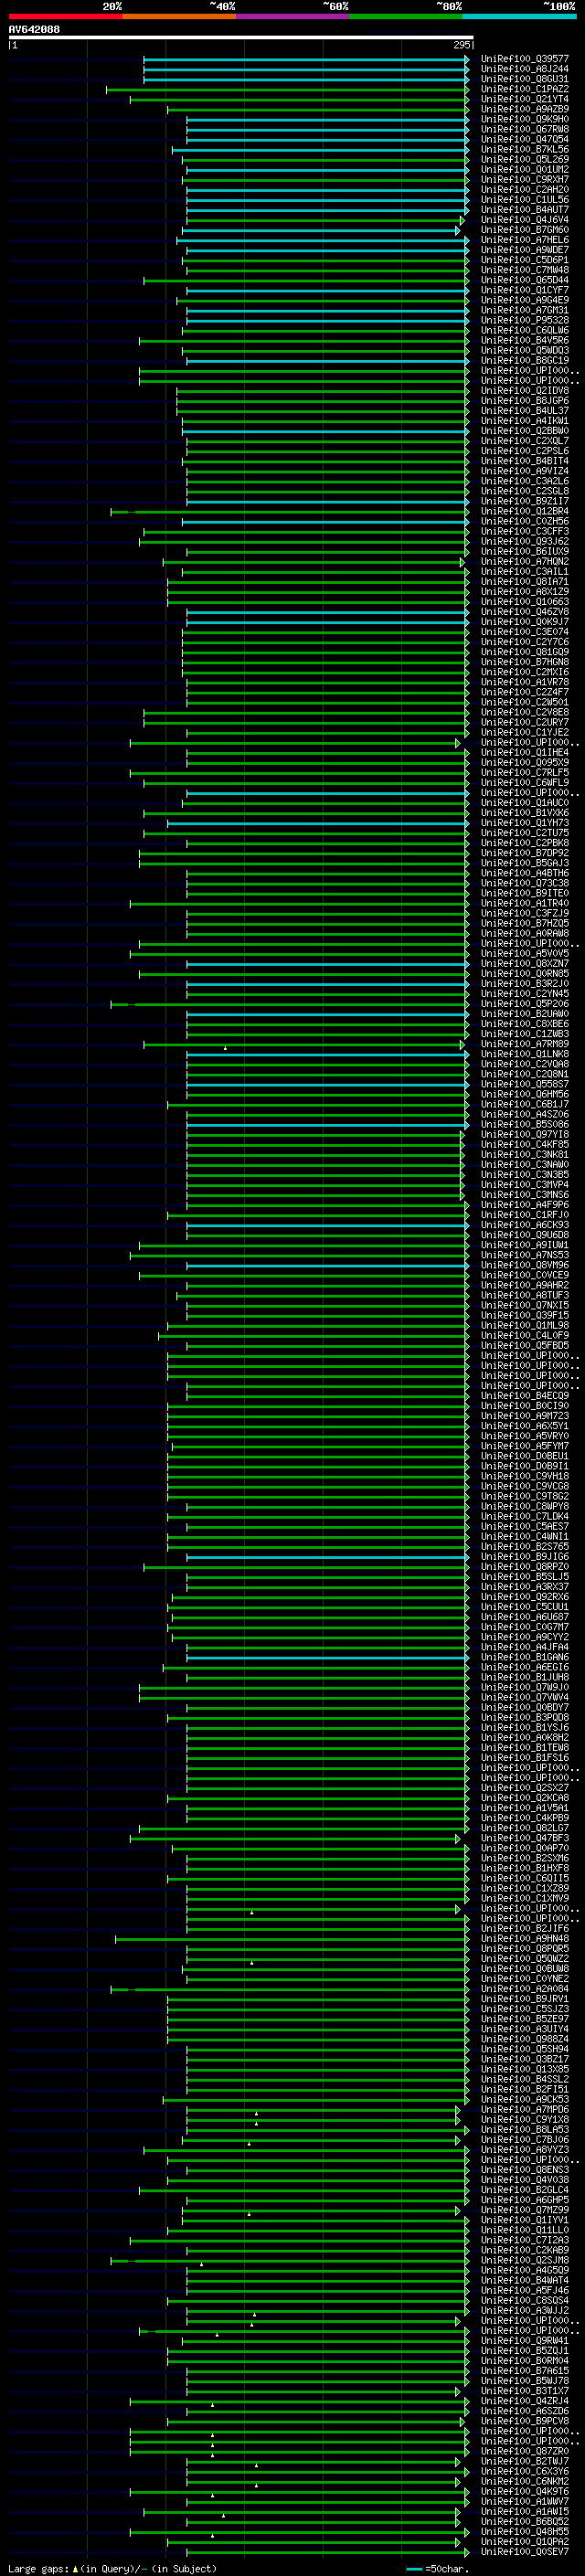This screenshot has height=2576, width=585.
Task: Open hit UniRef100_B4V5R6
Action: [525, 340]
